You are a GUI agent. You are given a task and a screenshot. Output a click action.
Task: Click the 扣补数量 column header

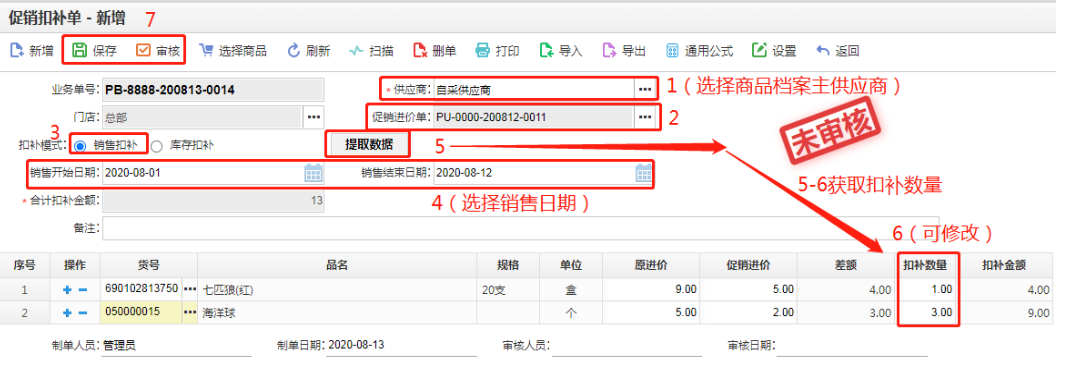click(x=928, y=266)
